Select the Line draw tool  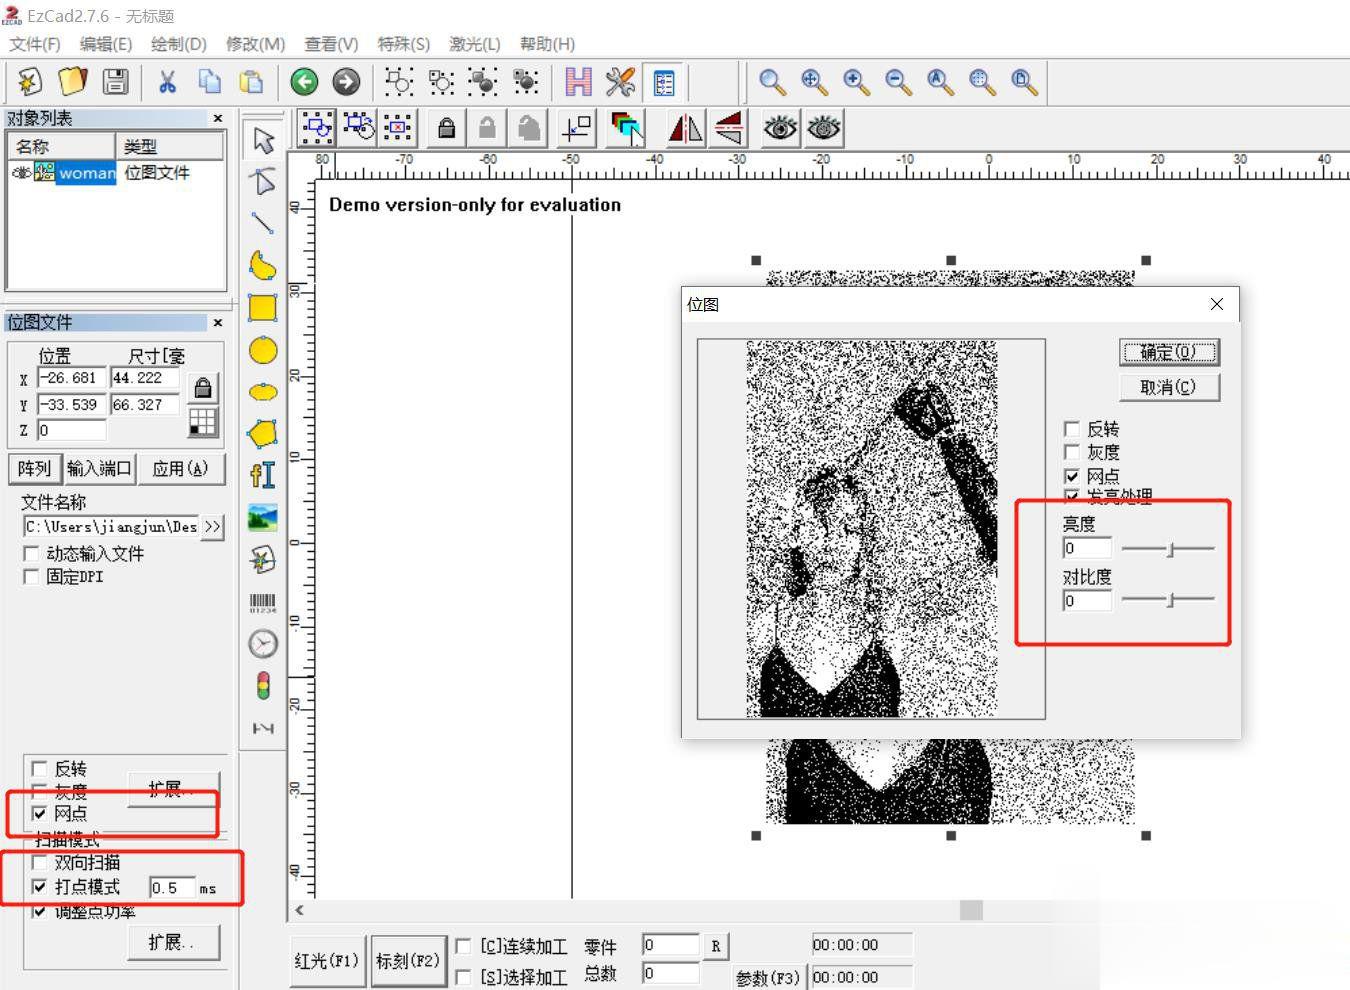pyautogui.click(x=263, y=224)
